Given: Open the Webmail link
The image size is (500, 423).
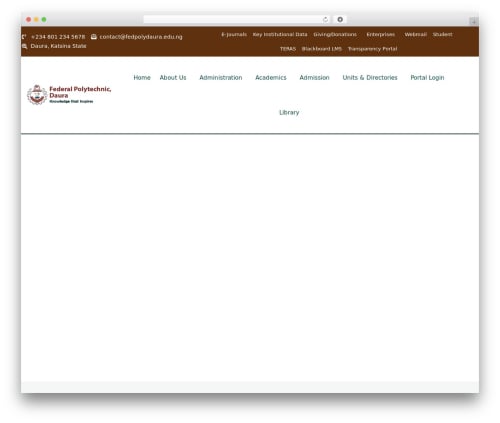Looking at the screenshot, I should (x=416, y=34).
